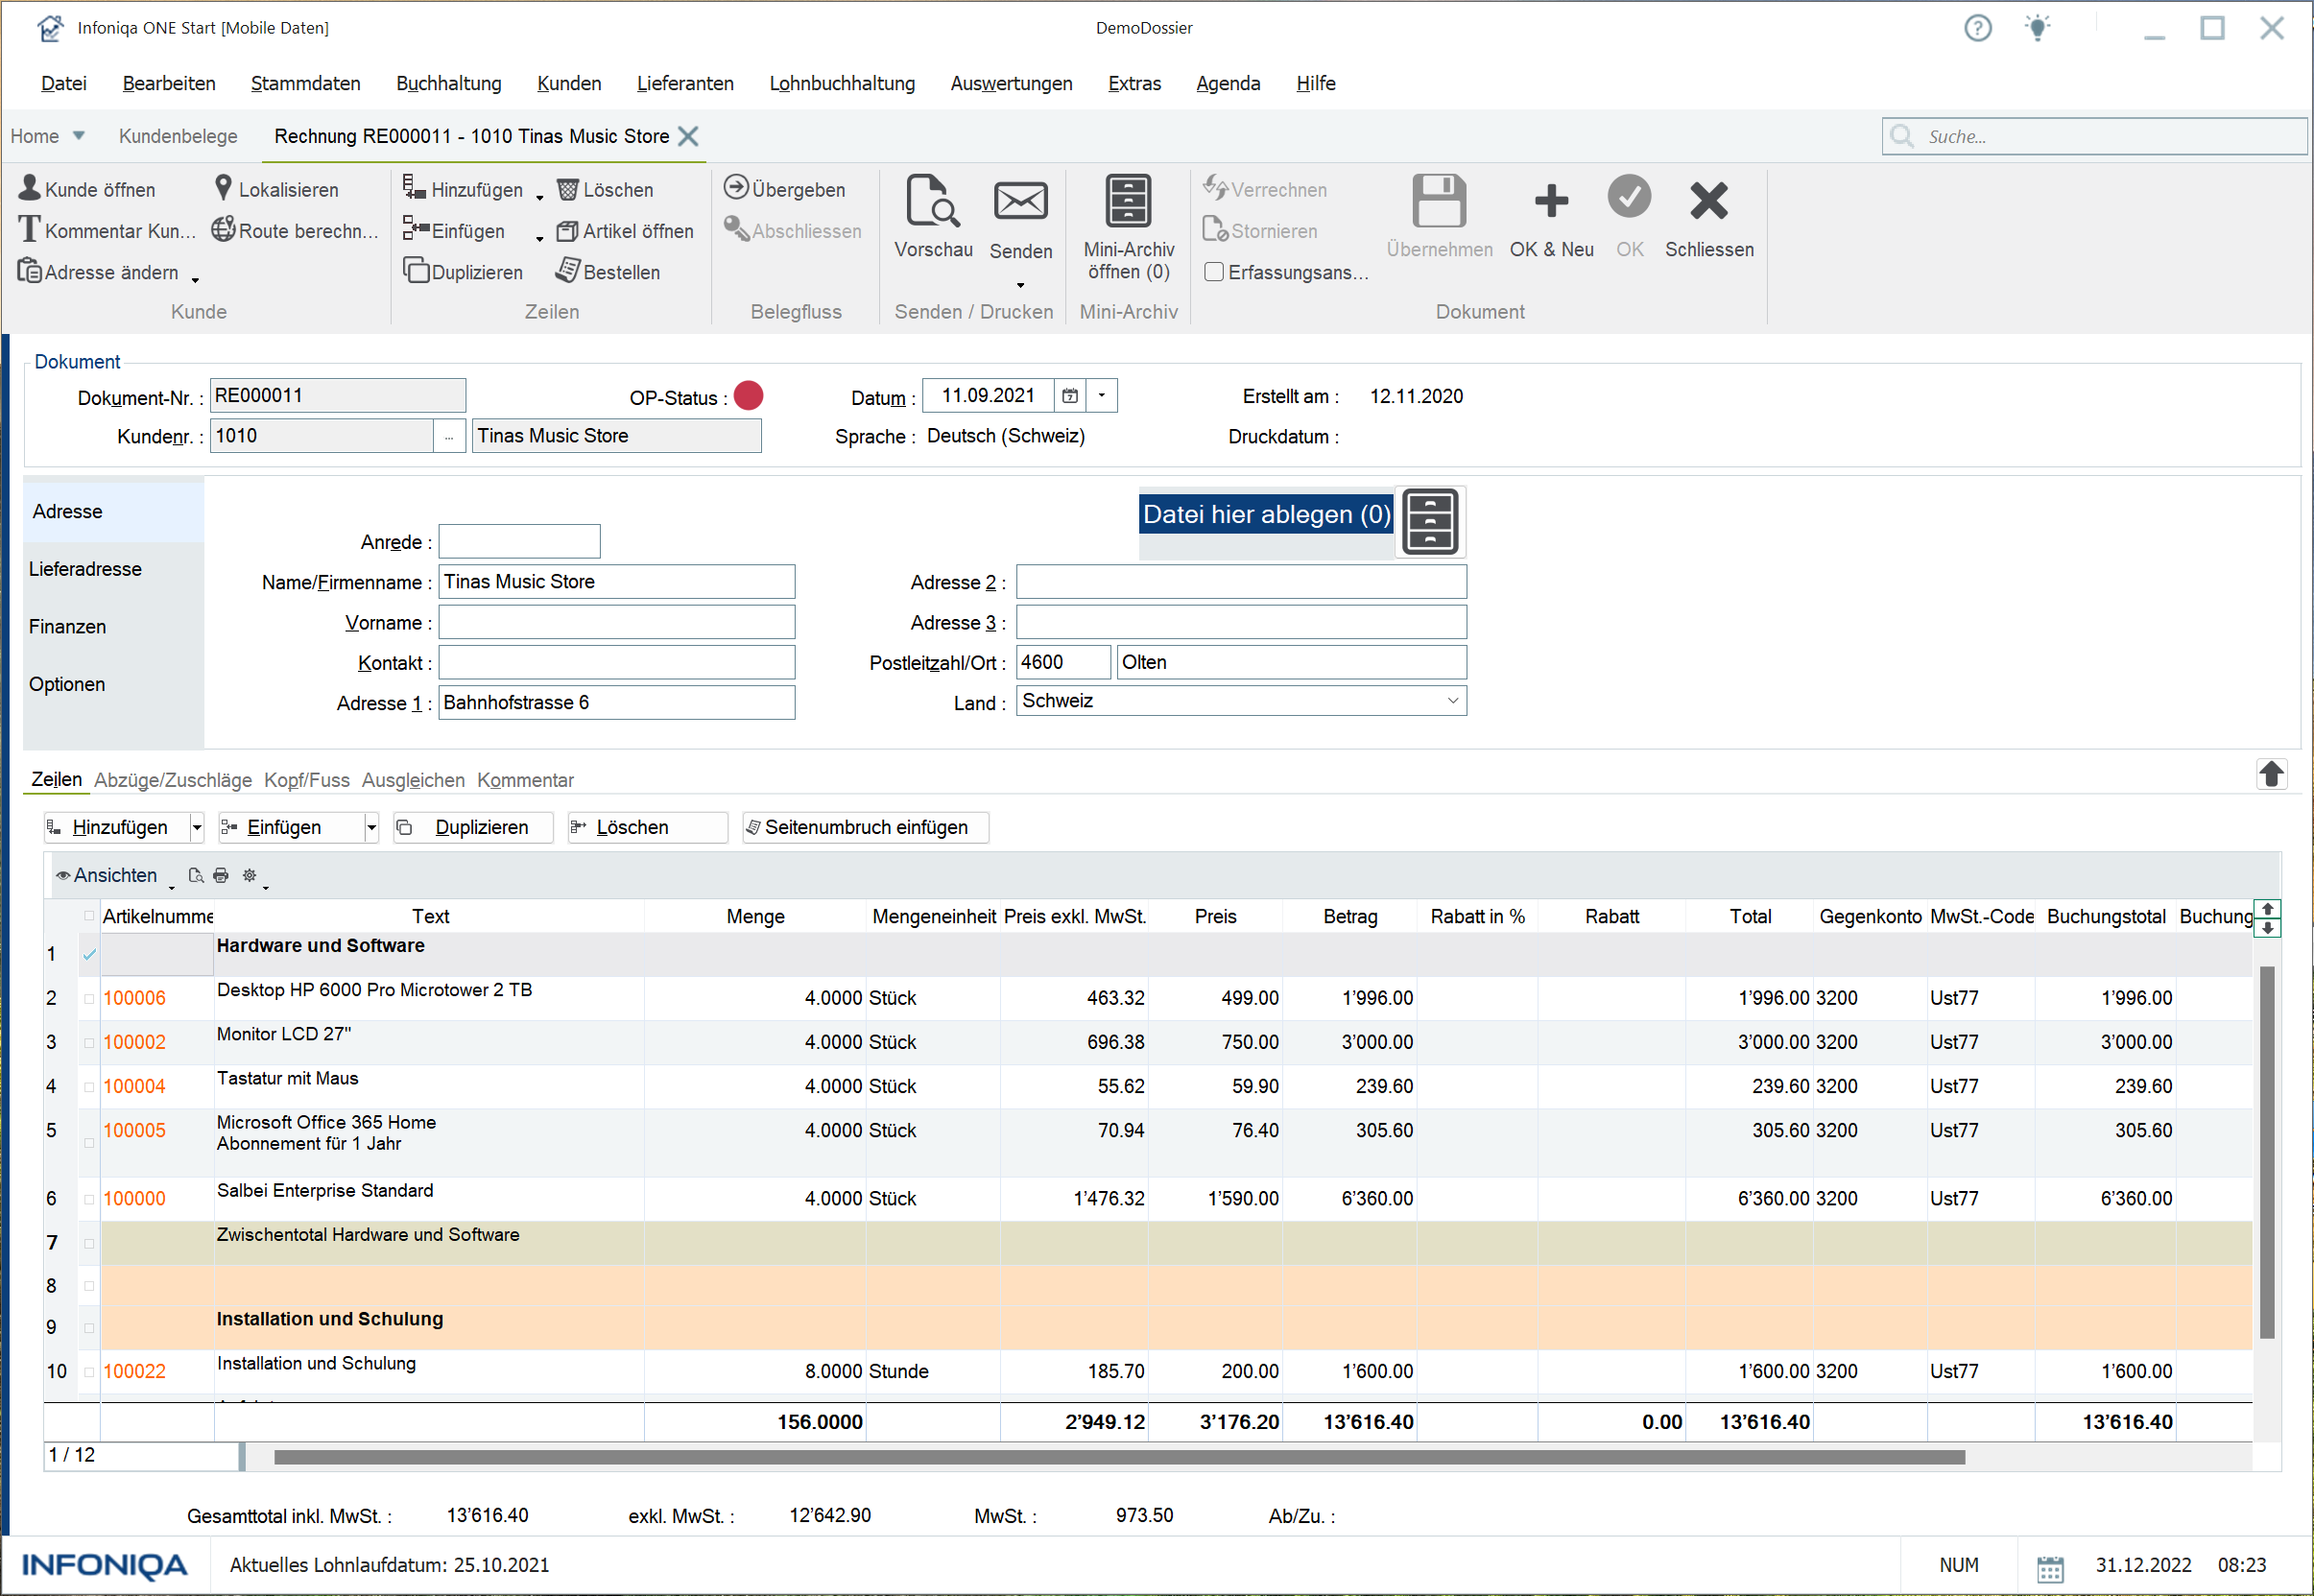2314x1596 pixels.
Task: Expand the Land dropdown showing Schweiz
Action: click(x=1452, y=701)
